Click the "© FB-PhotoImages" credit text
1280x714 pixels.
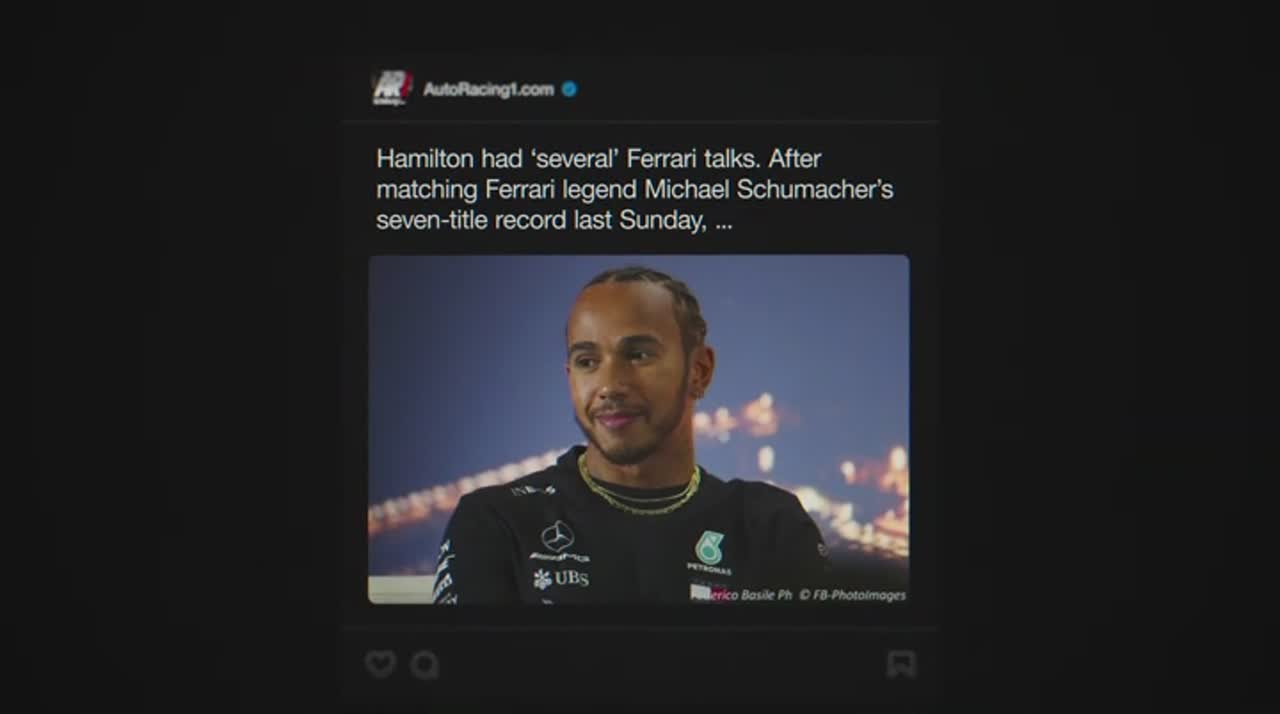coord(852,595)
